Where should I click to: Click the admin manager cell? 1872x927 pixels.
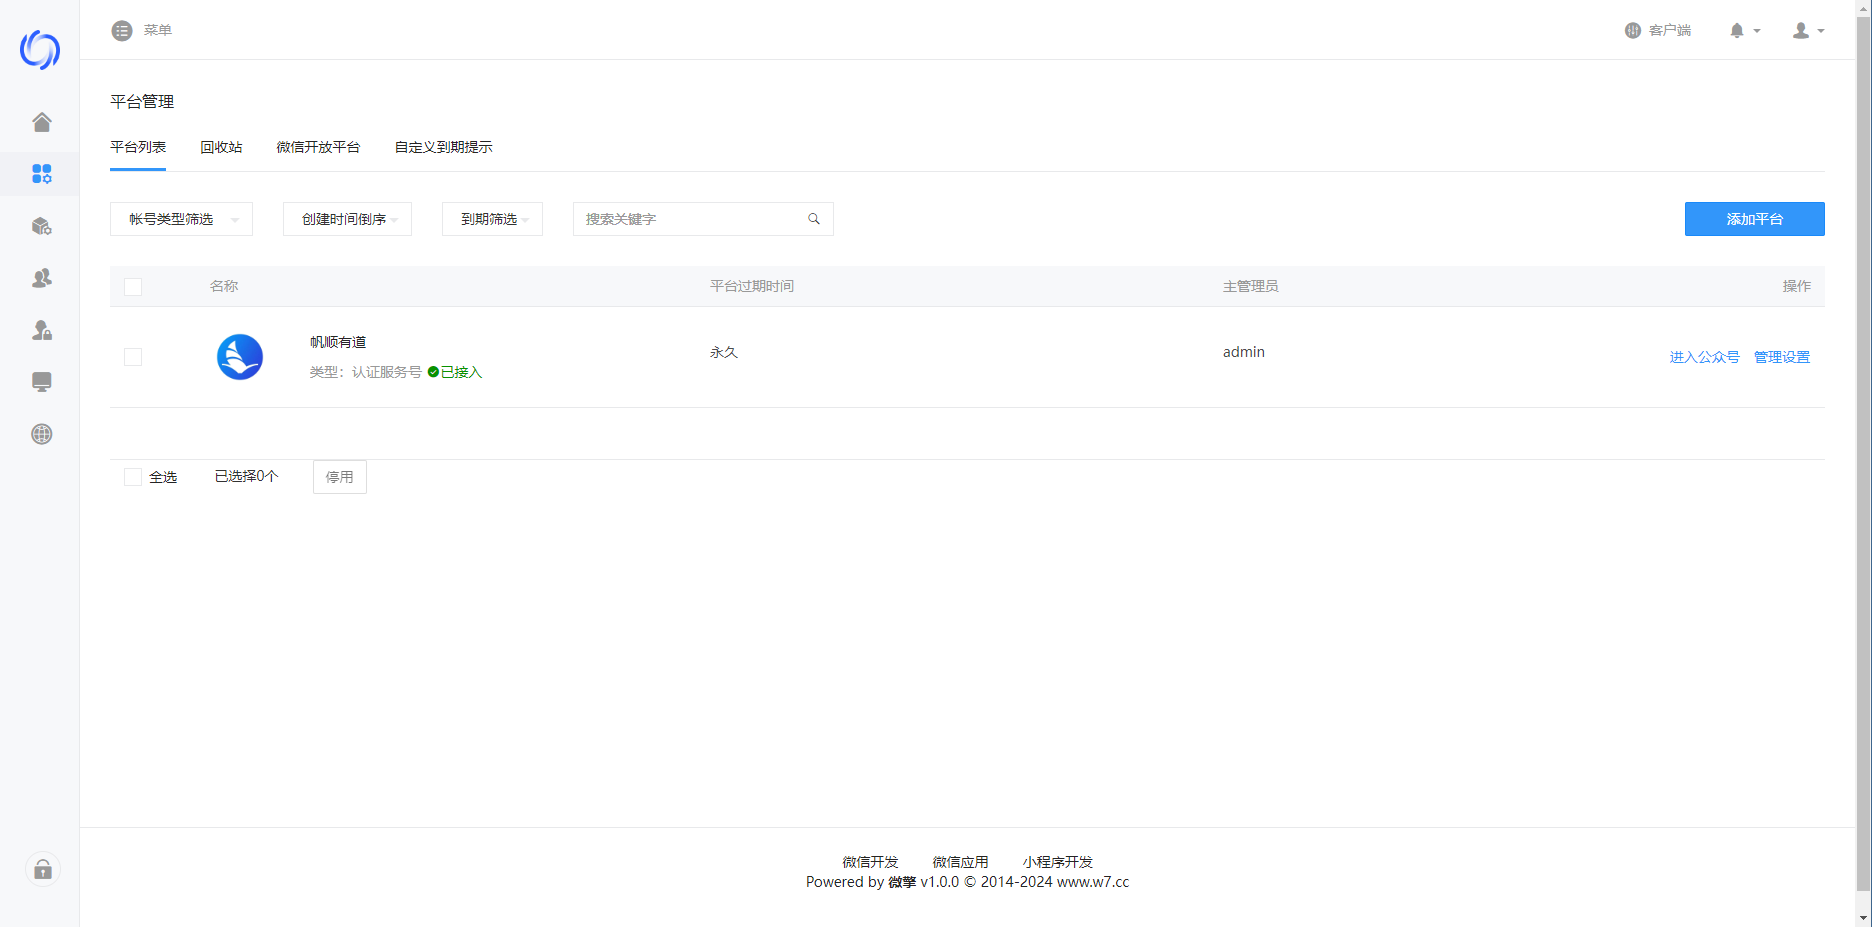click(1243, 352)
